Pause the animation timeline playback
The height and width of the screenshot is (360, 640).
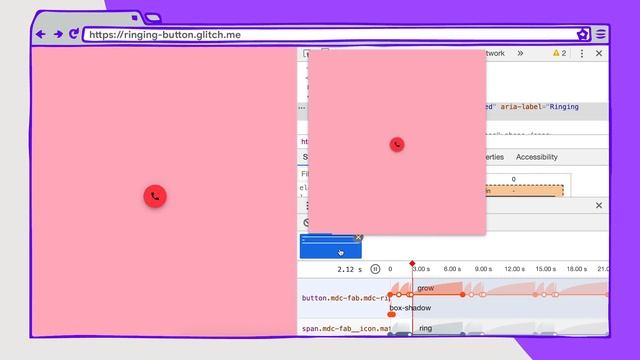point(375,269)
